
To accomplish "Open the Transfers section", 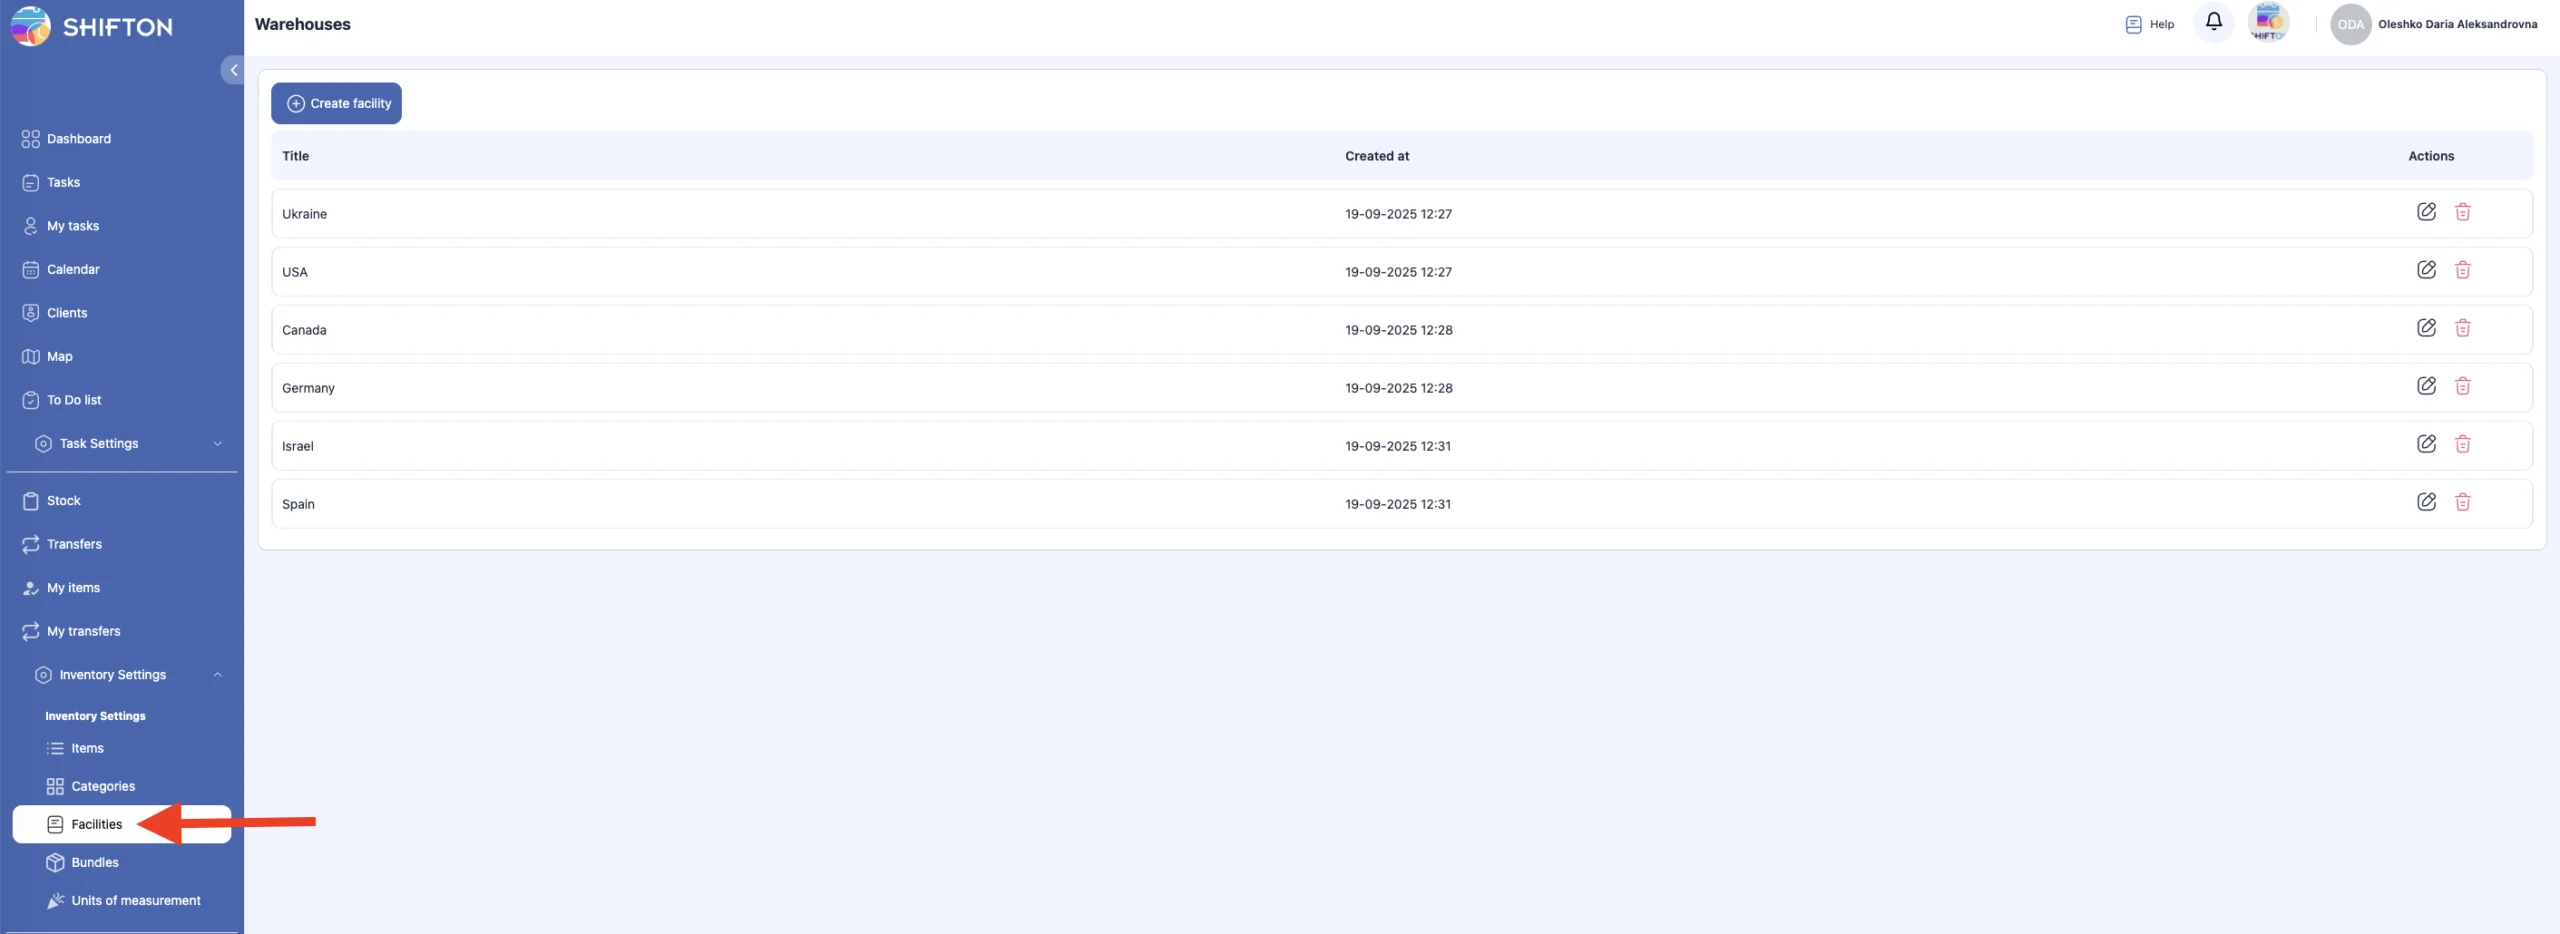I will 74,545.
